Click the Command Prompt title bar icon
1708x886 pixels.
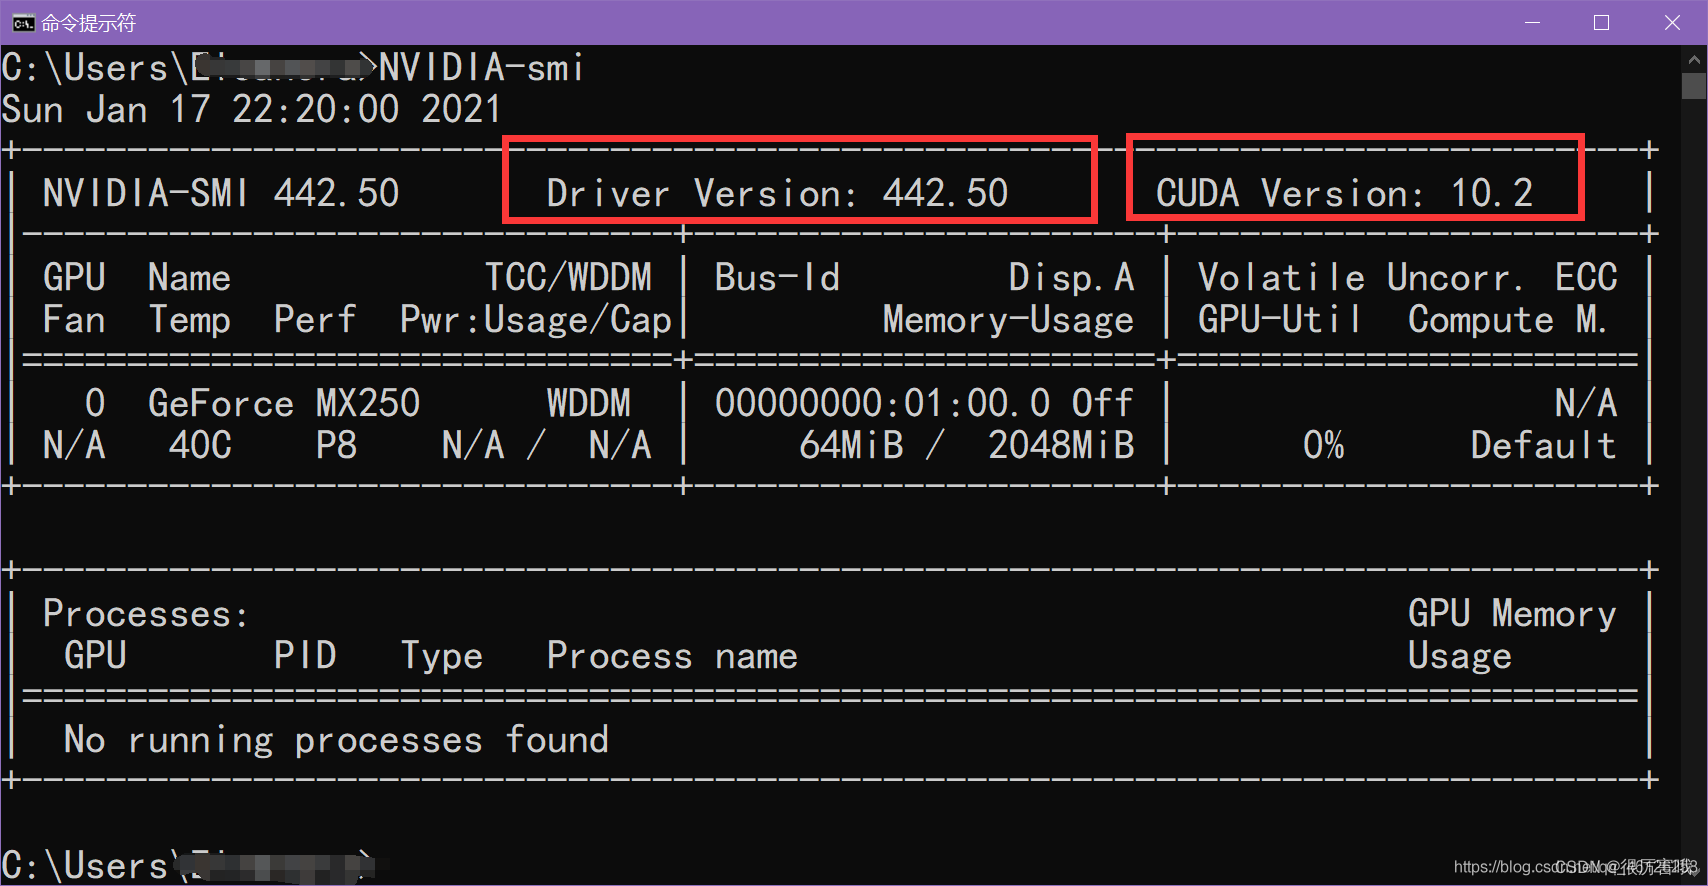coord(23,23)
